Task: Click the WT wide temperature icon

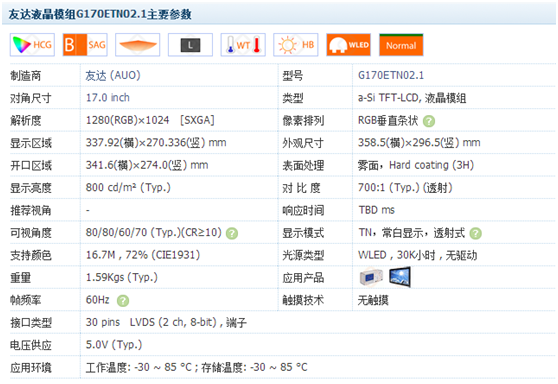Action: tap(243, 45)
